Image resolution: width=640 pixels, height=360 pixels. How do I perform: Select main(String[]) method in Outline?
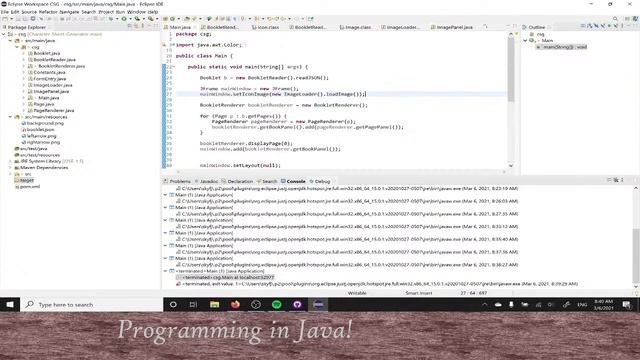[x=562, y=47]
